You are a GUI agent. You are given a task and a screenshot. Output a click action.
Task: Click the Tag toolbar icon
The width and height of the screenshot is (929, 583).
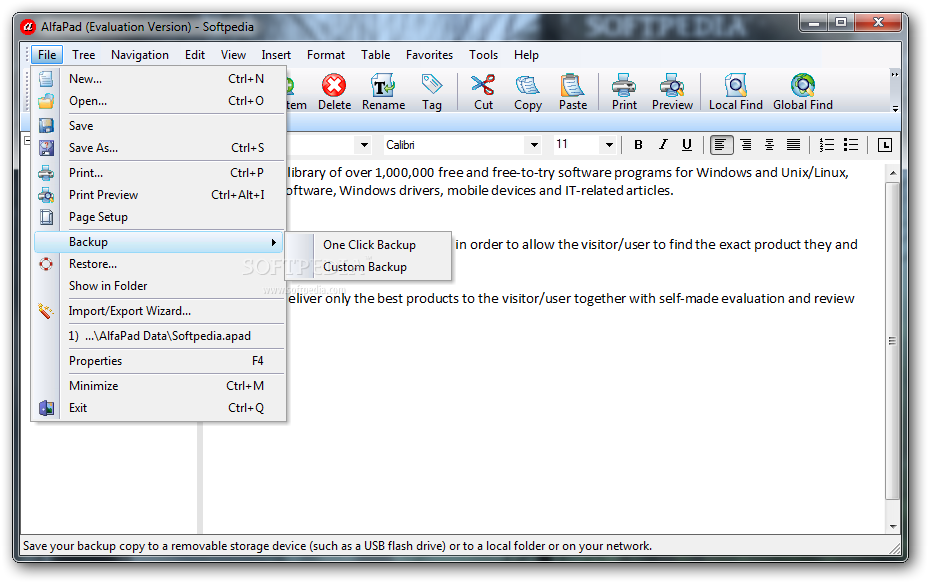(x=431, y=92)
